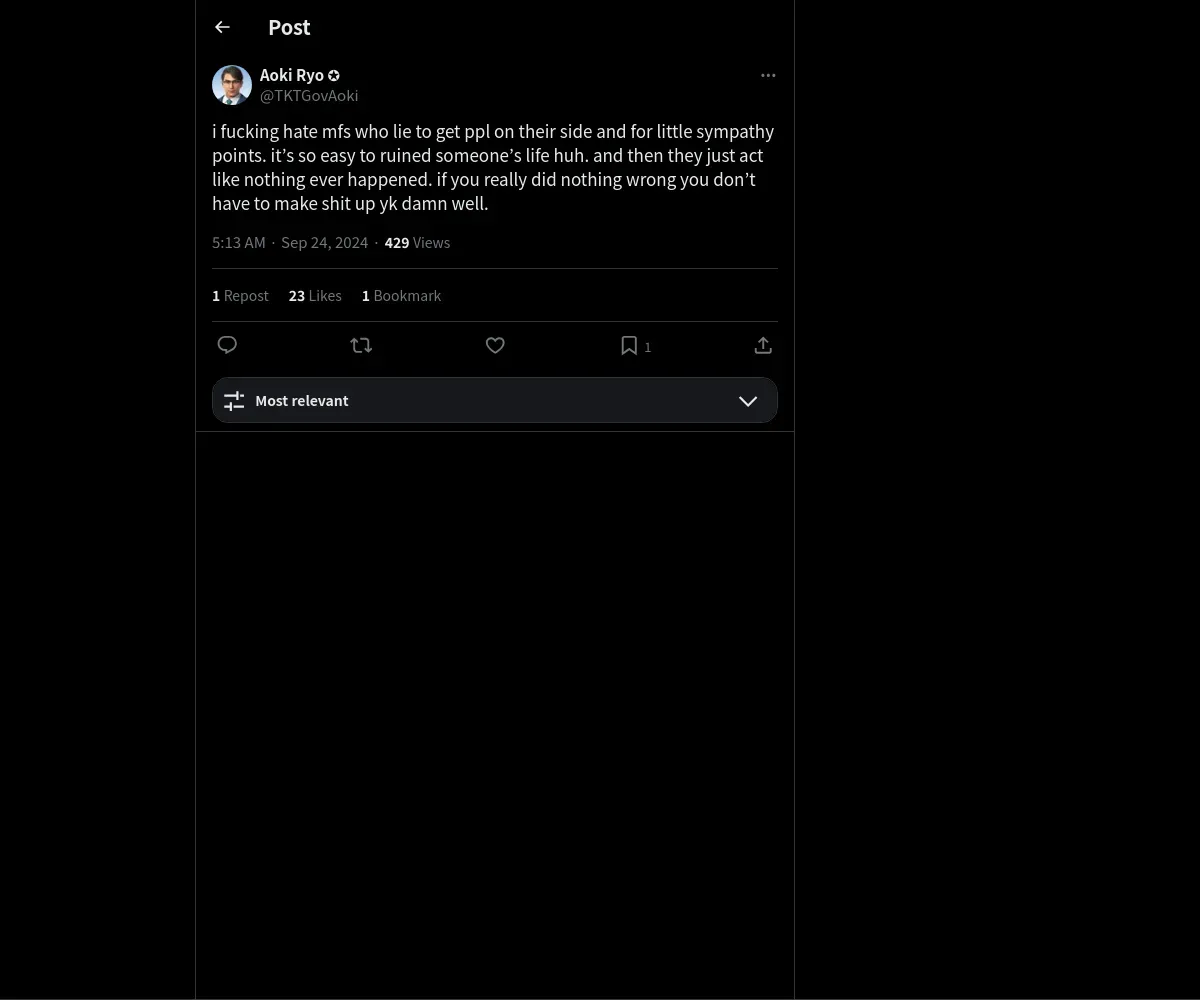
Task: Toggle the bookmark icon on the post
Action: [629, 345]
